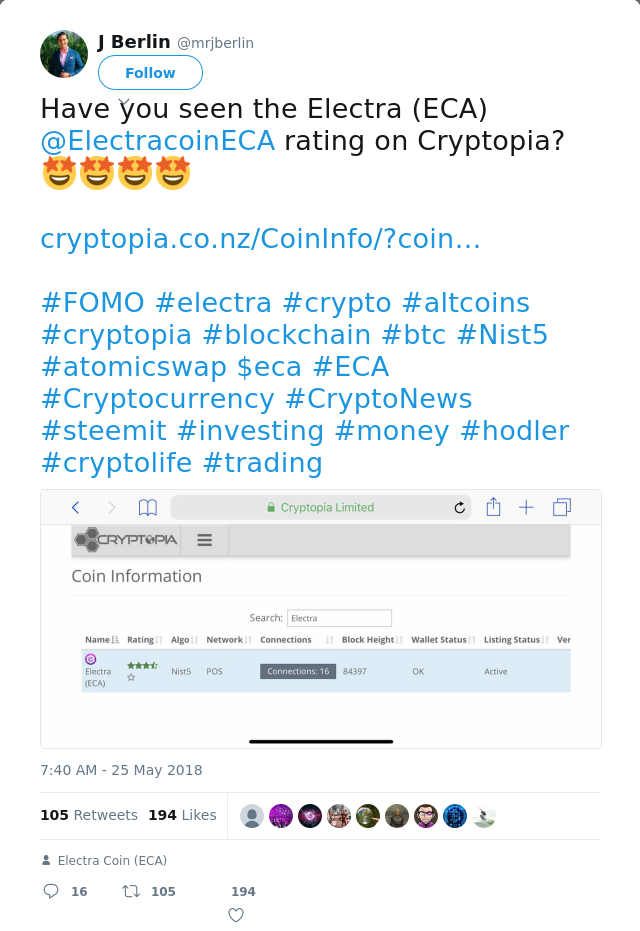Sort the table by Block Height

(370, 639)
